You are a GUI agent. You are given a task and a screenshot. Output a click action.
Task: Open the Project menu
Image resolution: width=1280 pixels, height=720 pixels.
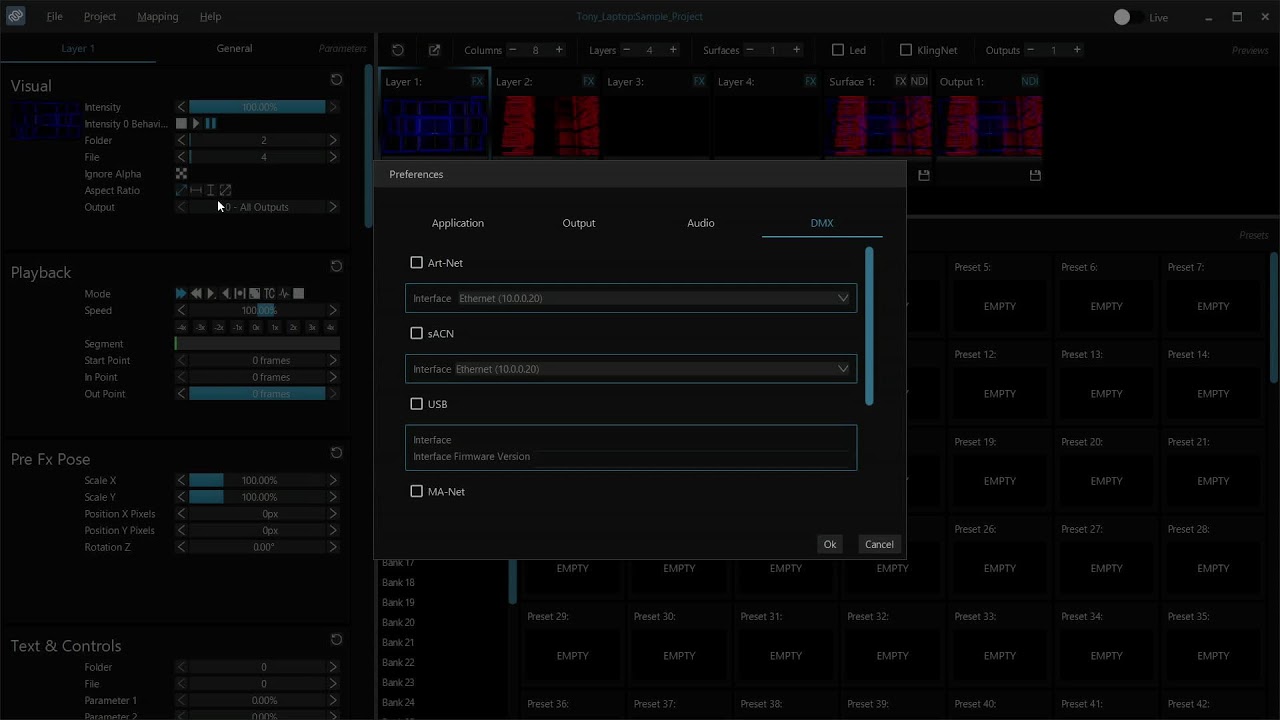[x=100, y=17]
